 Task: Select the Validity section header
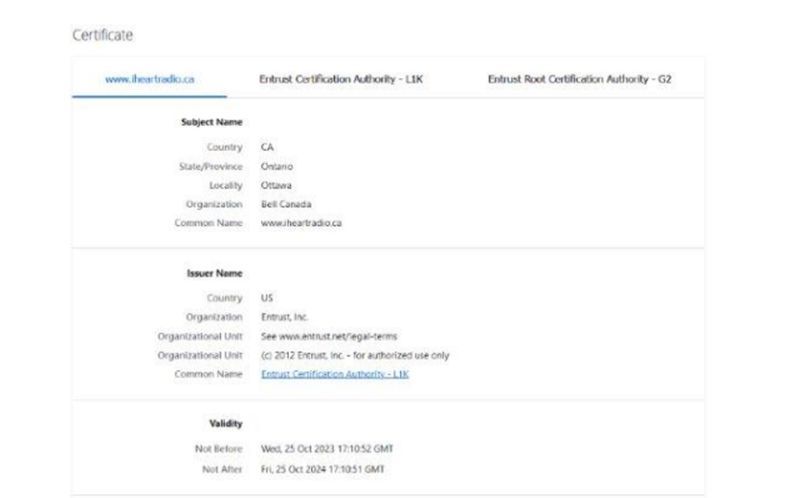(x=226, y=424)
